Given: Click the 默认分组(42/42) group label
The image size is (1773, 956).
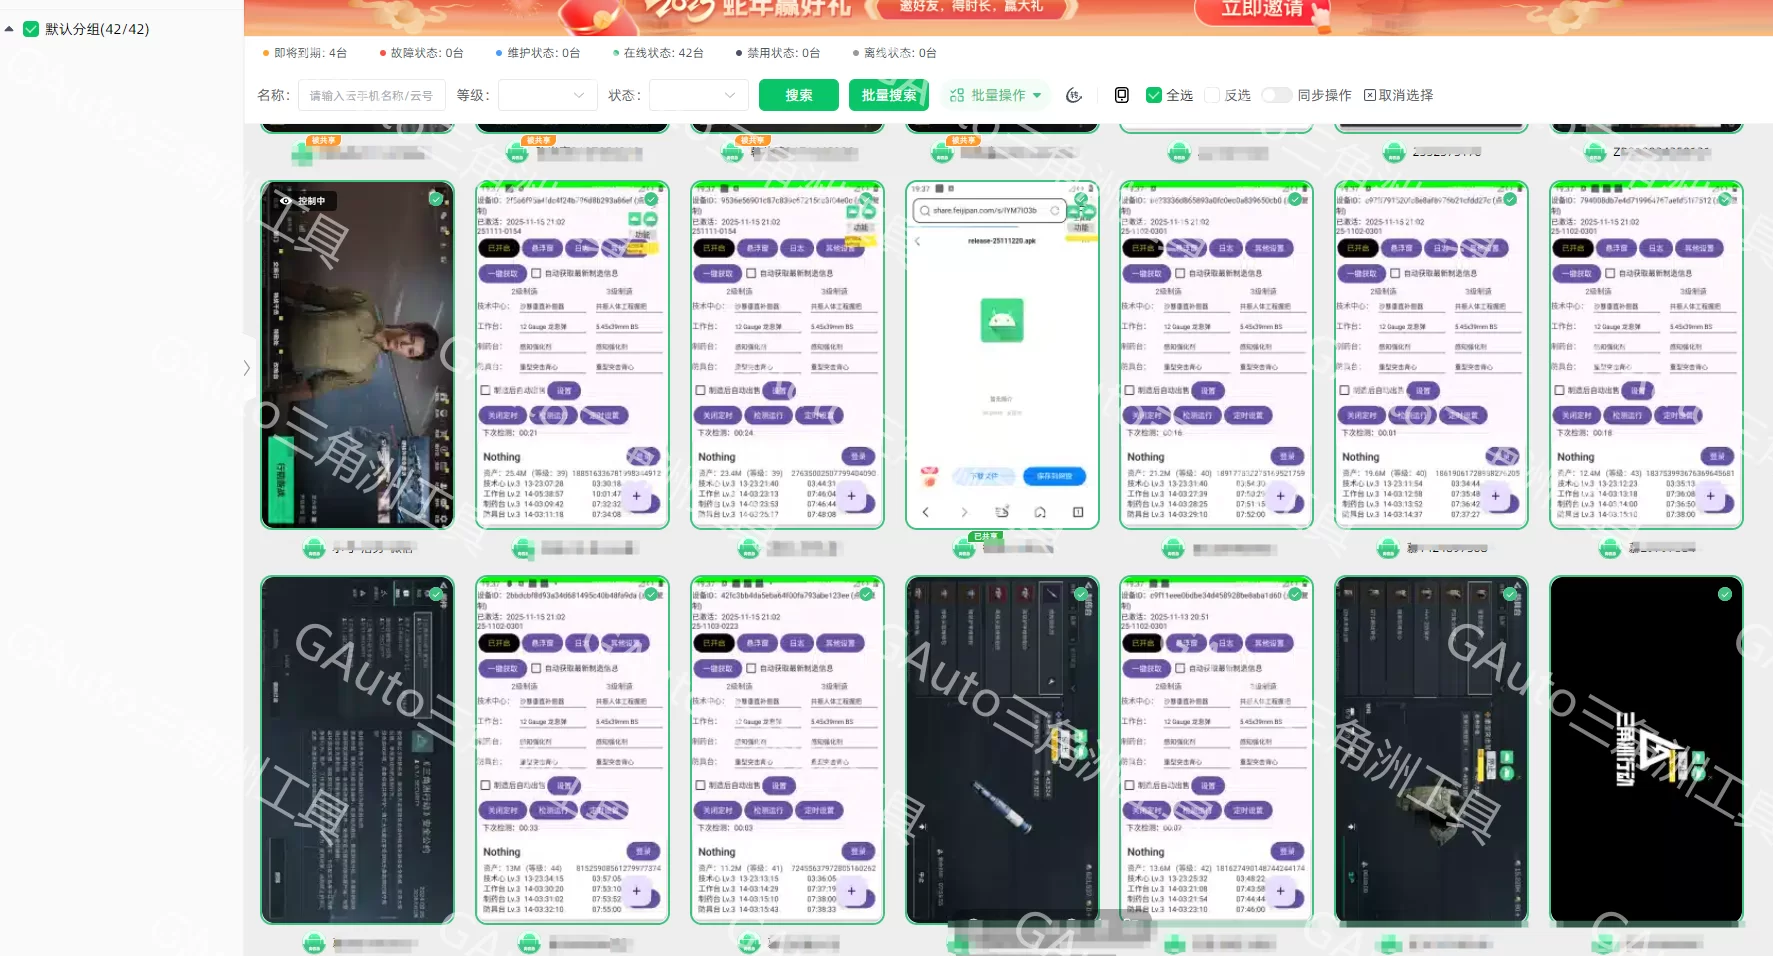Looking at the screenshot, I should 97,29.
